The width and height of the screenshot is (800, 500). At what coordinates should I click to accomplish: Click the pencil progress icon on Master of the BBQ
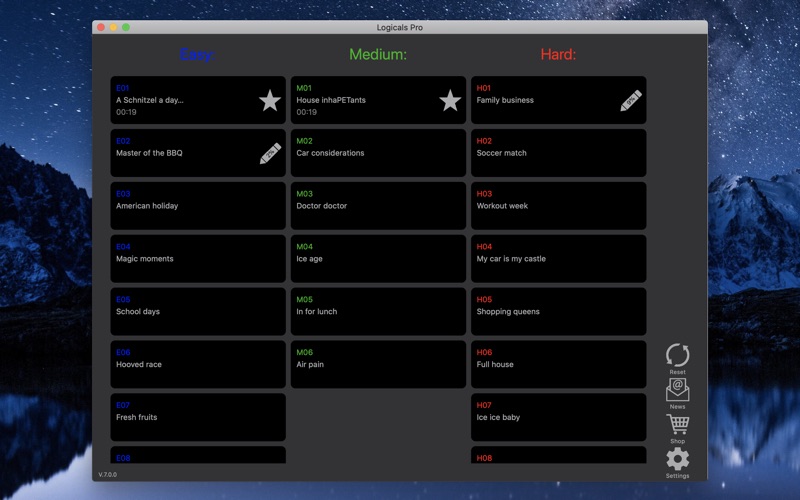(270, 153)
